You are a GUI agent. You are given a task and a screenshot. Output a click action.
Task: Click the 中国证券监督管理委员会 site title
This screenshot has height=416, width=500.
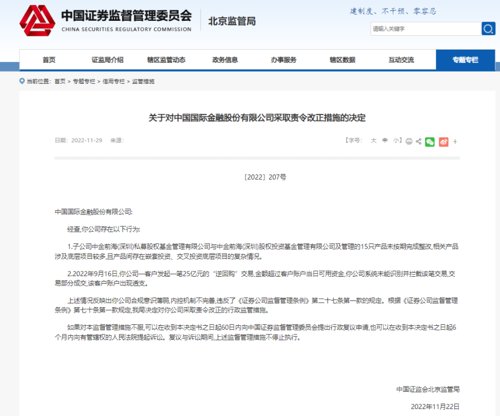127,16
